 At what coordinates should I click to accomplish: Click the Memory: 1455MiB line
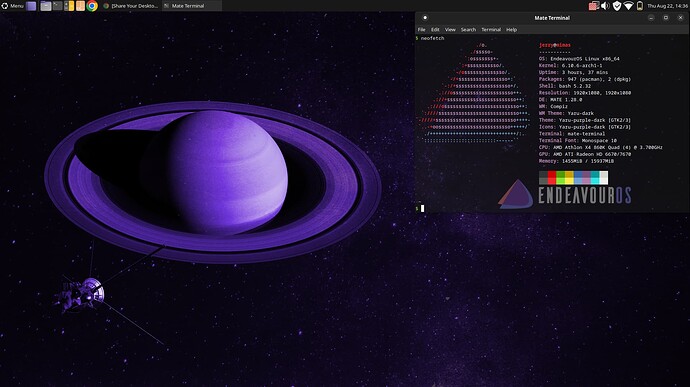click(x=576, y=161)
